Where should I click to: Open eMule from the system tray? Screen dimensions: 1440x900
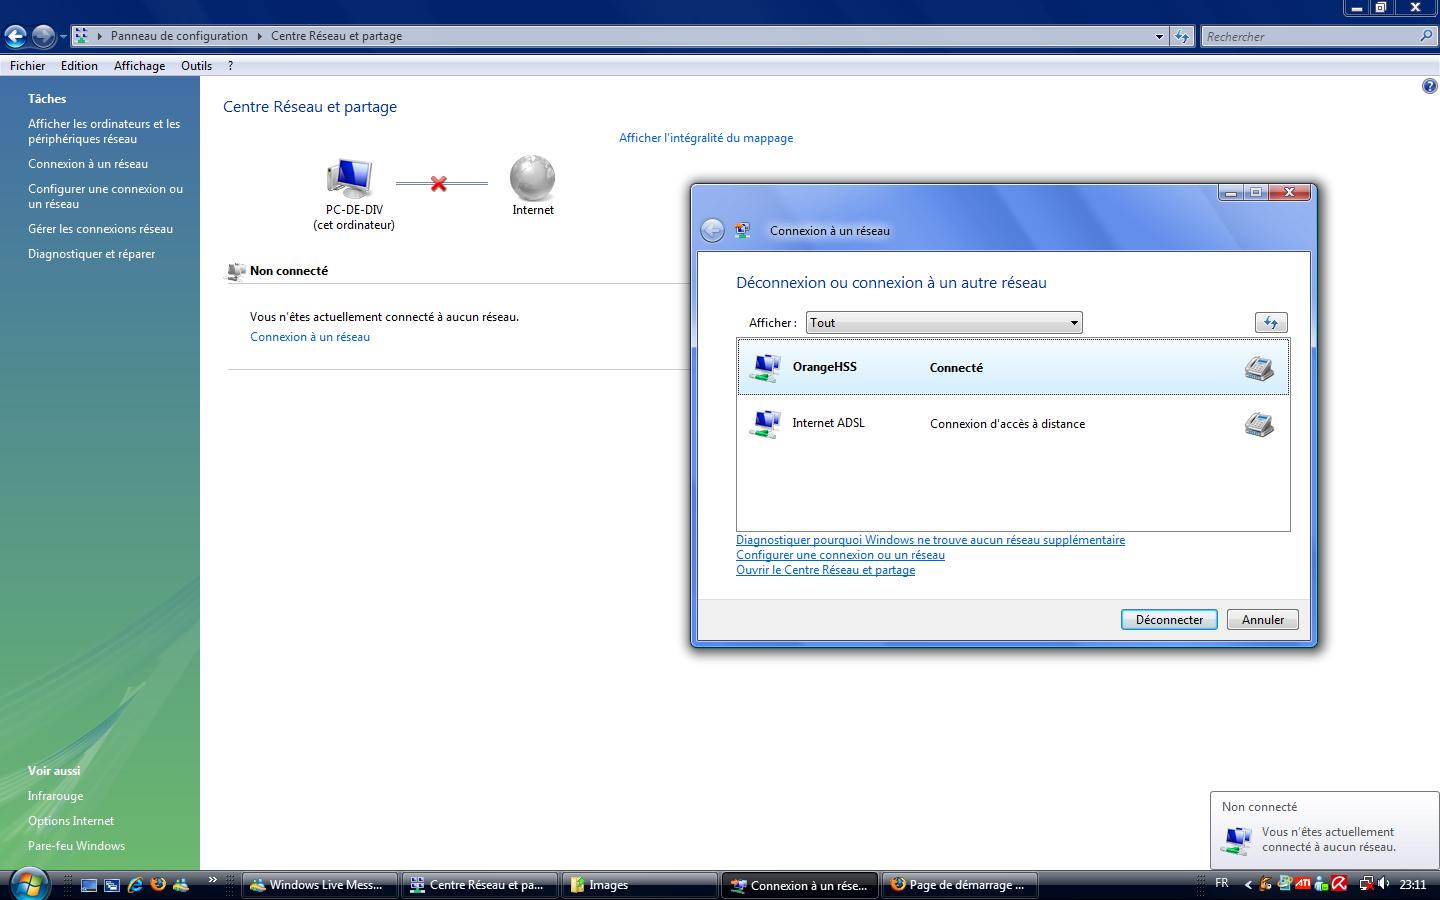(x=1262, y=883)
